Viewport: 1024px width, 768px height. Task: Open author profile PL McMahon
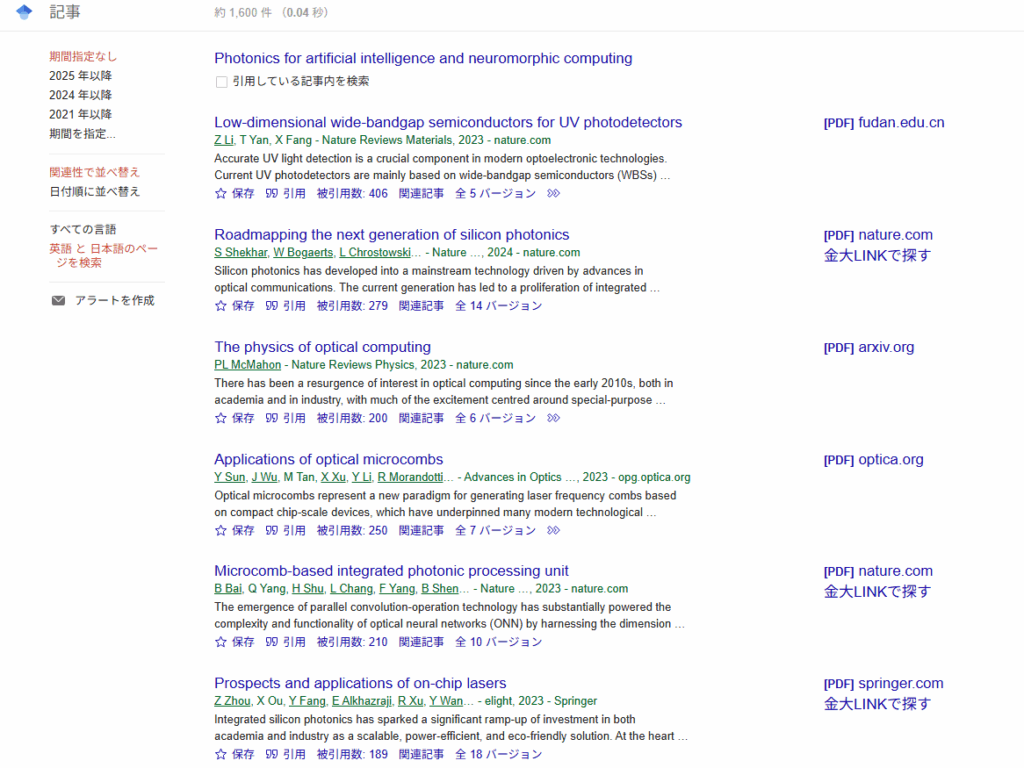(x=248, y=365)
